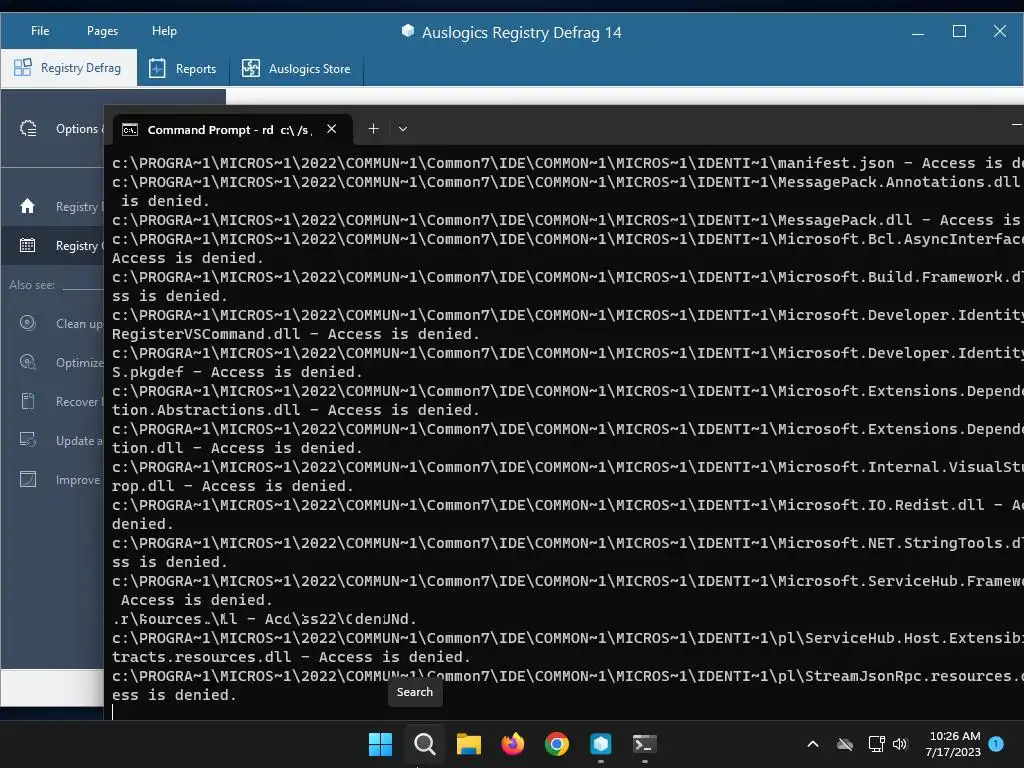Click the 'Microsoft.IO.Redist.dll' output line
The image size is (1024, 768).
pos(568,505)
